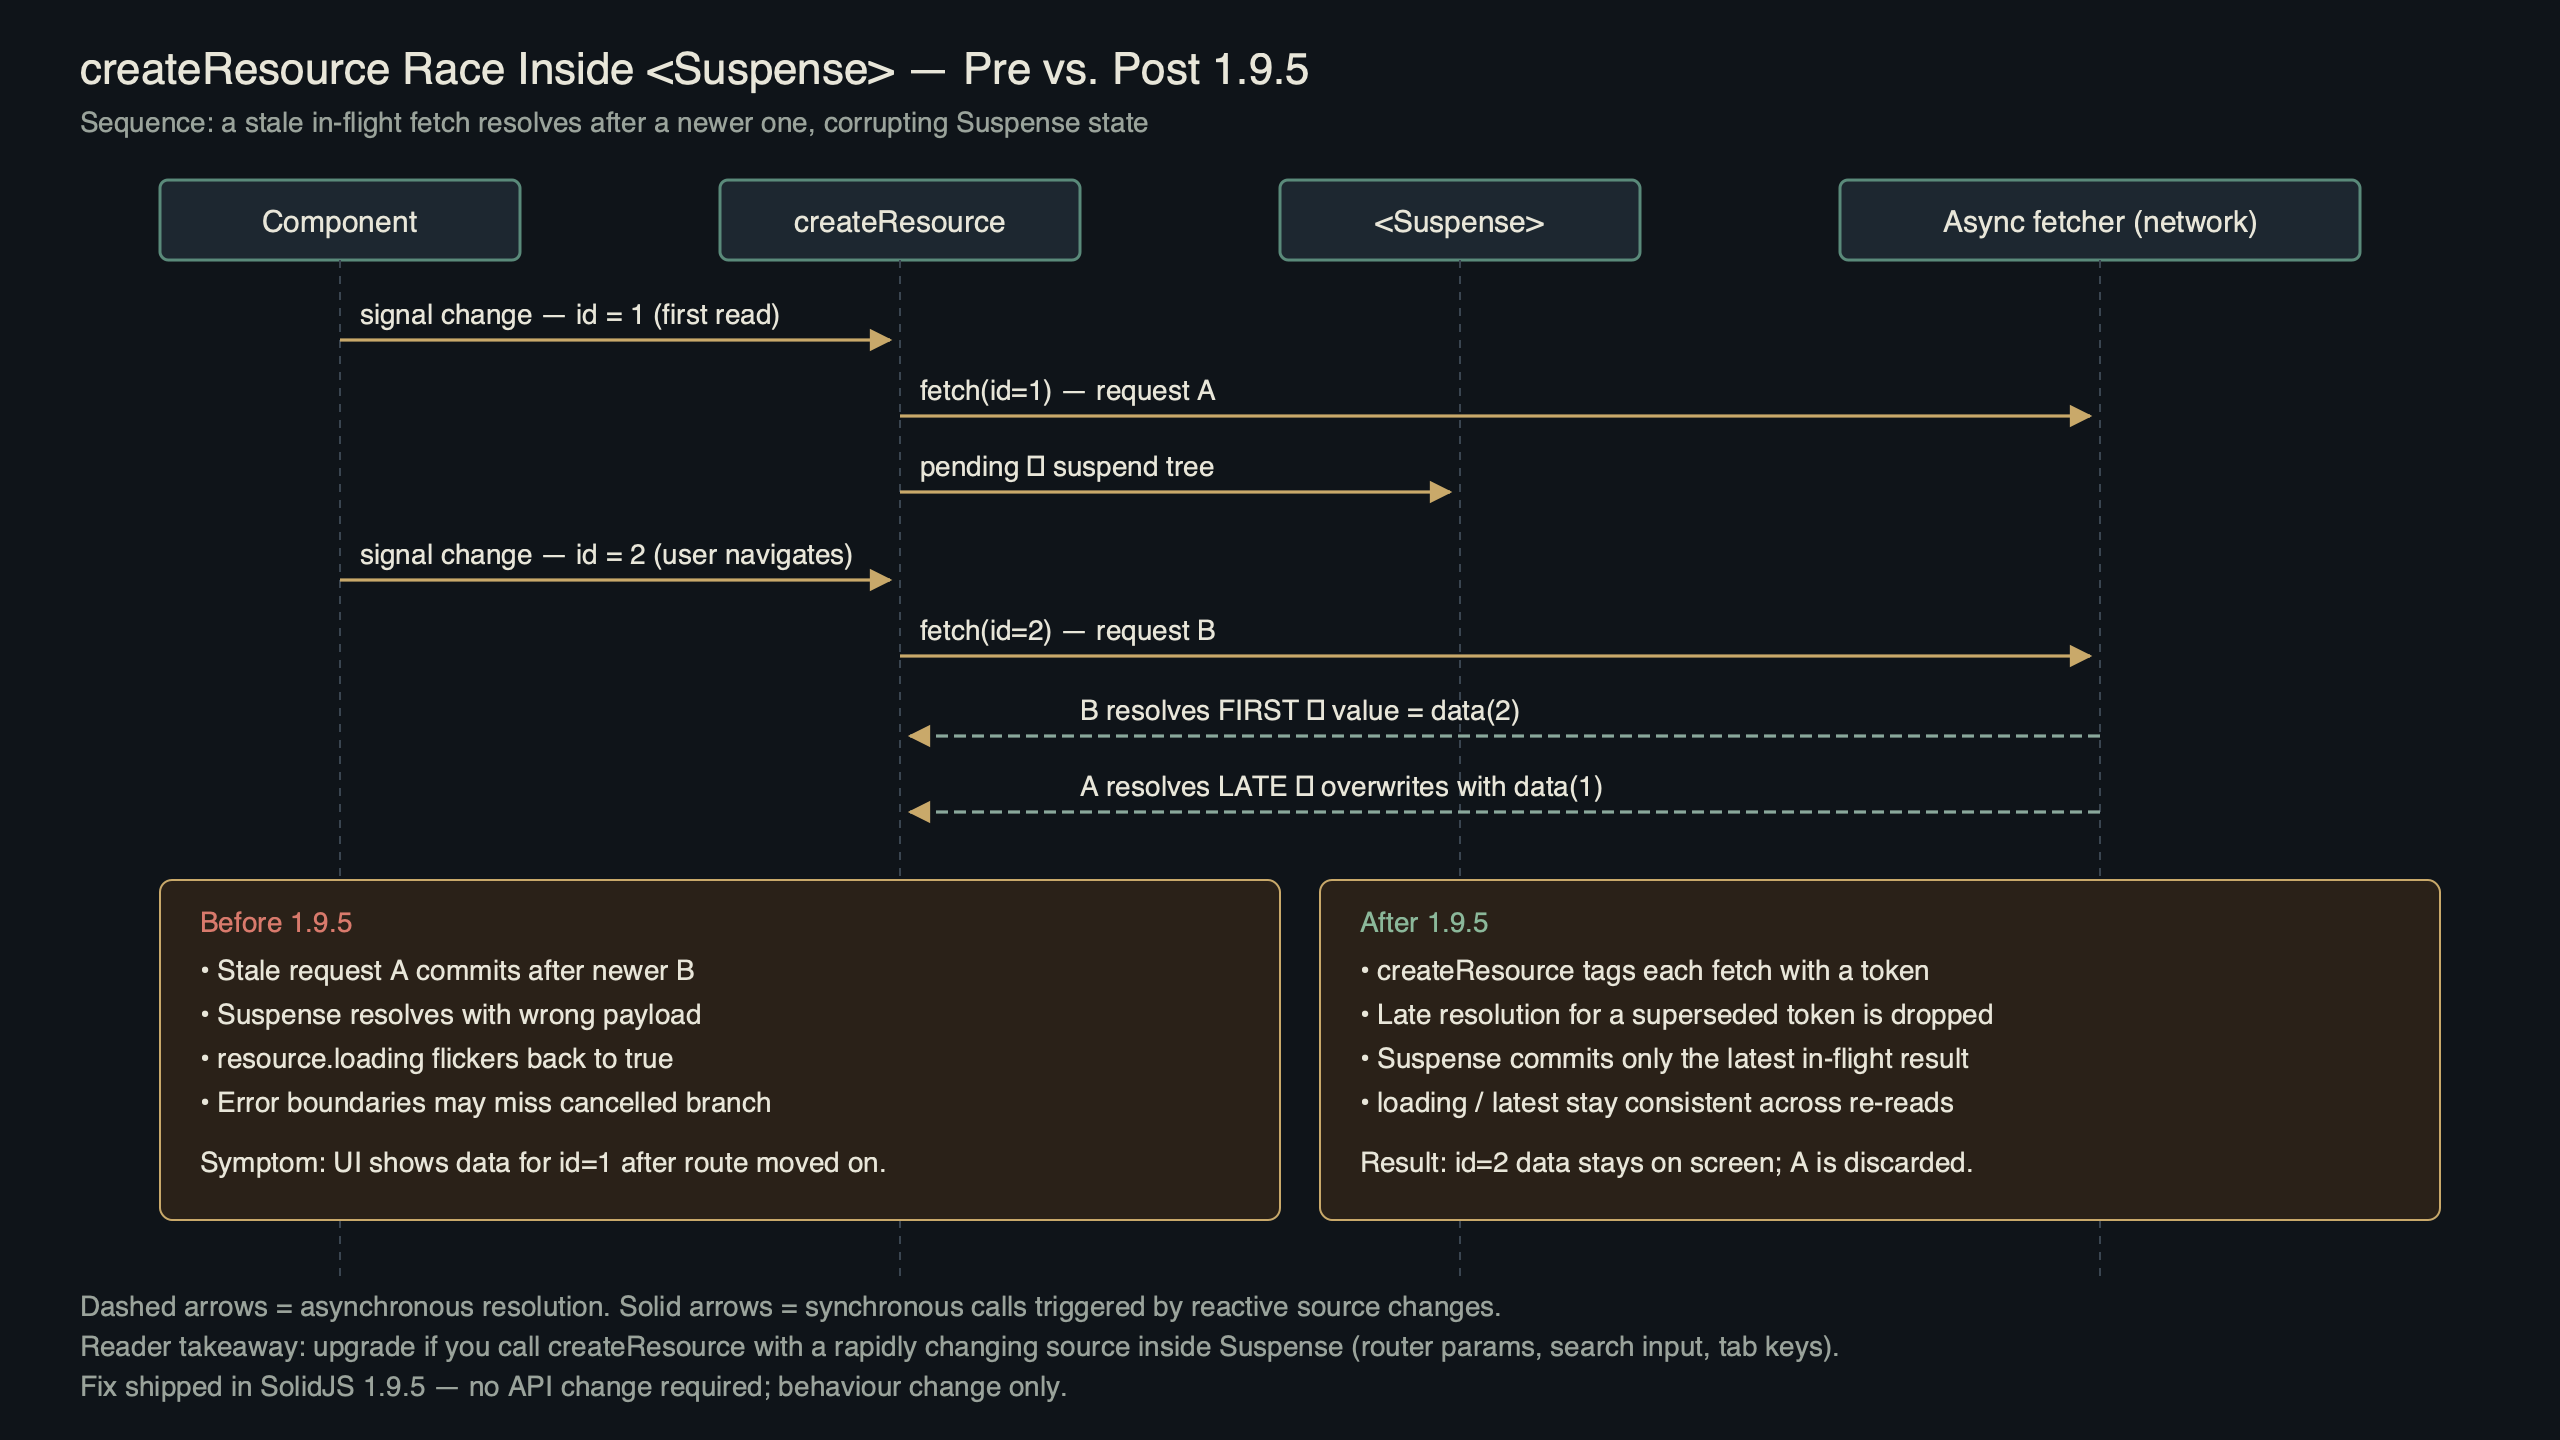The height and width of the screenshot is (1440, 2560).
Task: Select the Component lifeline header box
Action: (x=338, y=221)
